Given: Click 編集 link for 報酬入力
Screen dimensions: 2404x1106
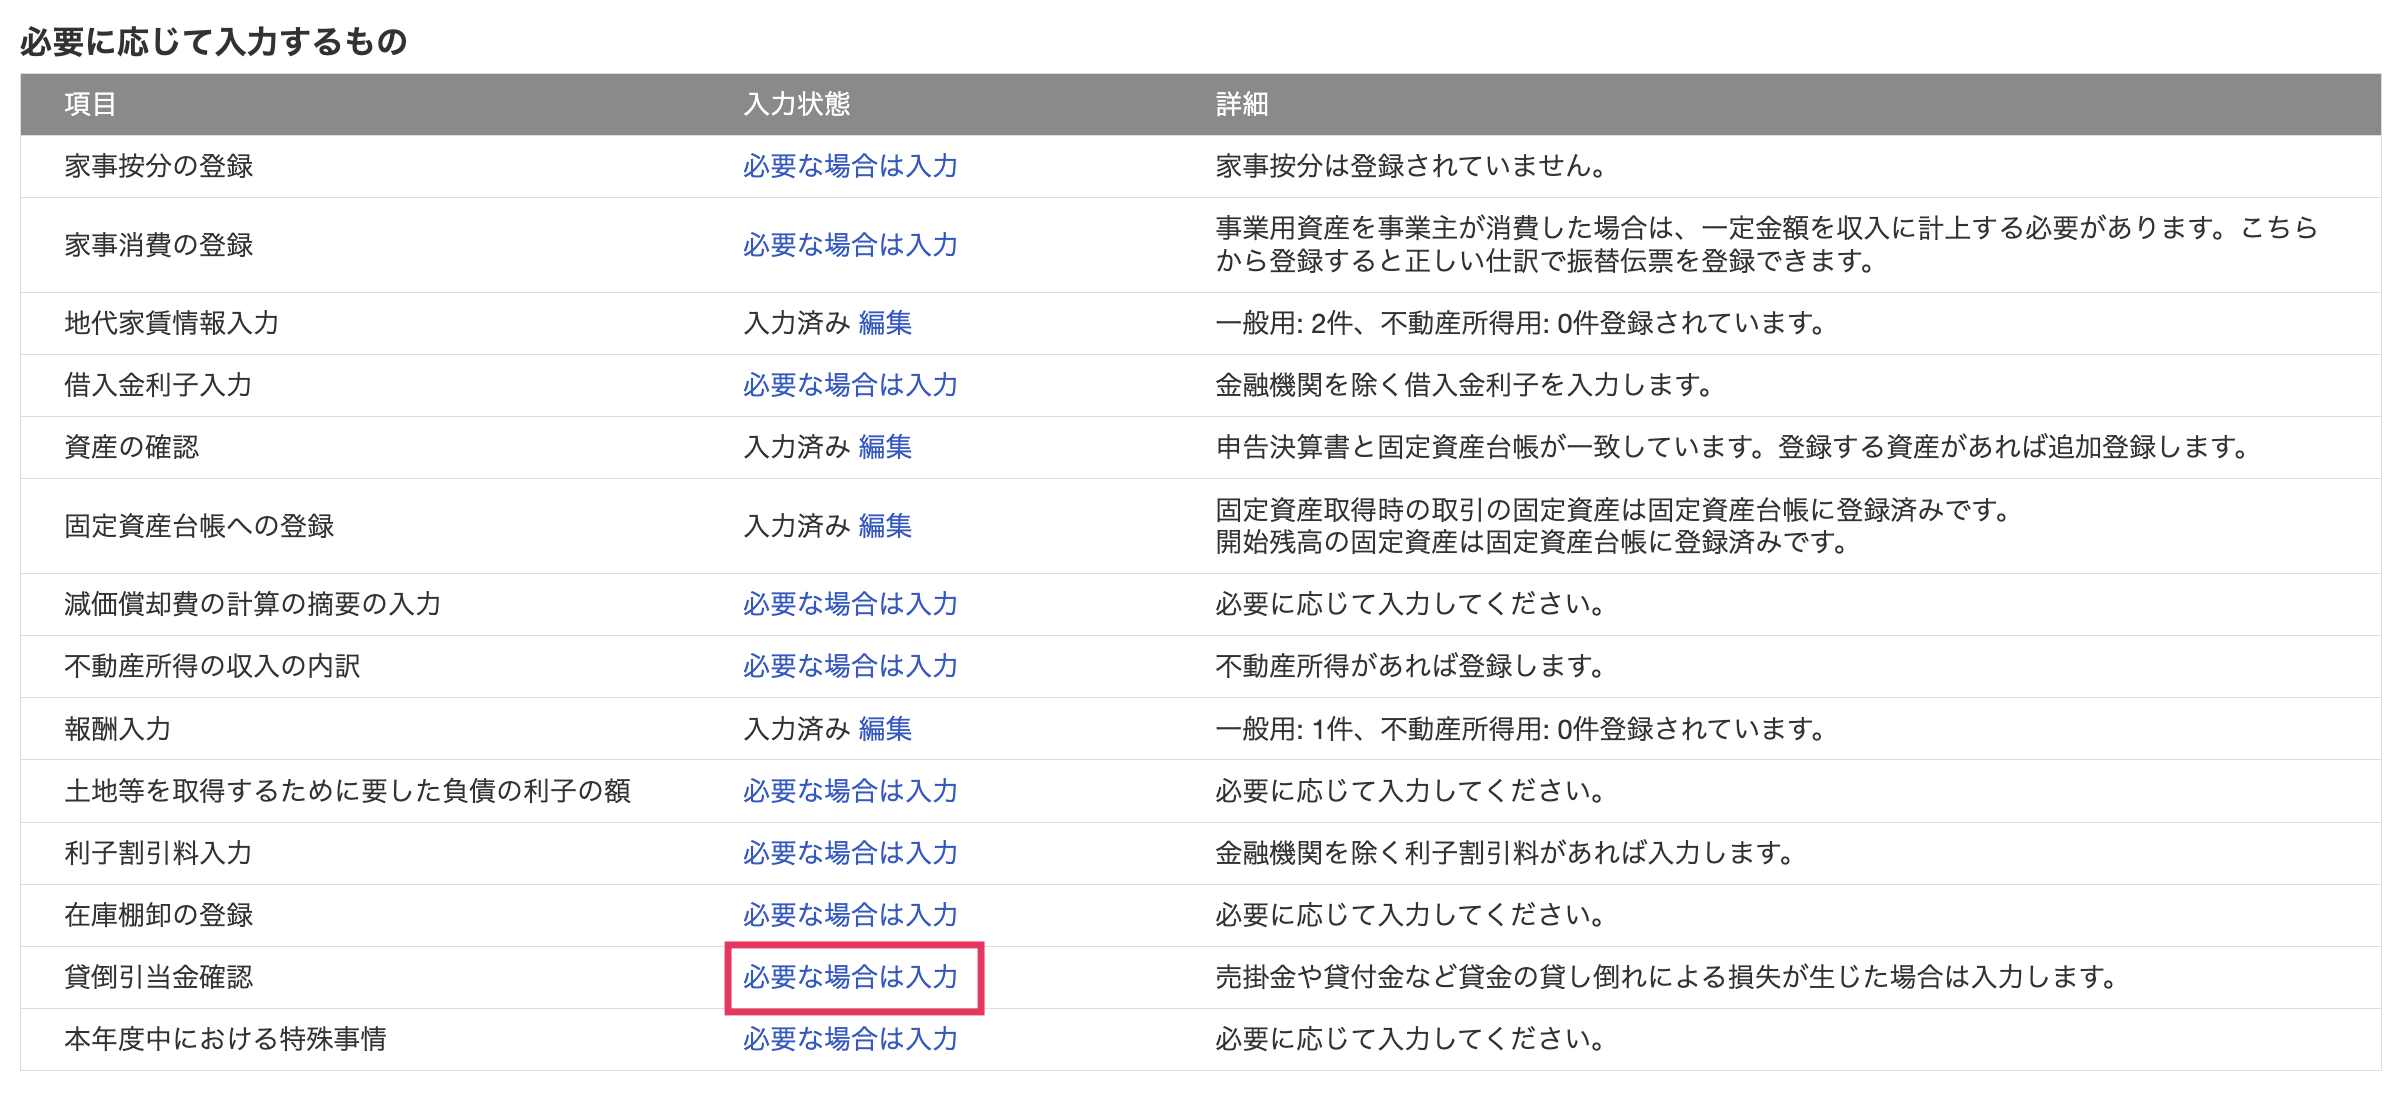Looking at the screenshot, I should (x=885, y=729).
